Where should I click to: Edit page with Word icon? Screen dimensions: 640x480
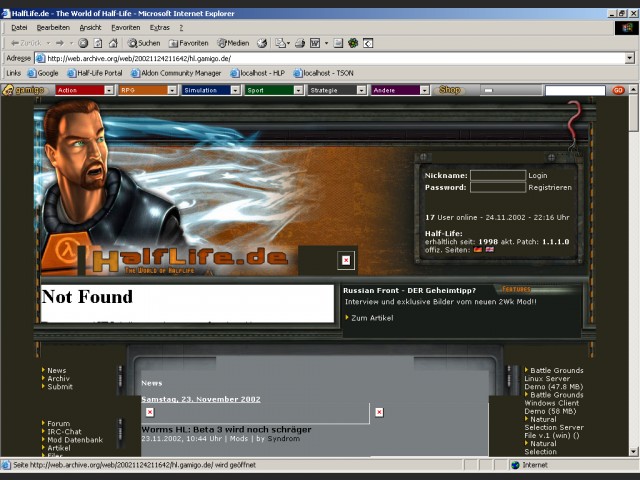coord(315,43)
